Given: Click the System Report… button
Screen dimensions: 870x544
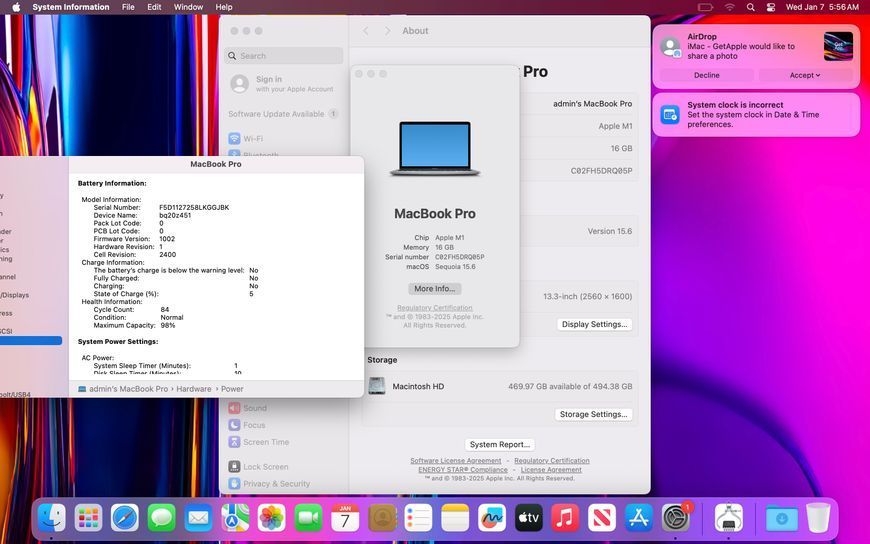Looking at the screenshot, I should click(499, 445).
